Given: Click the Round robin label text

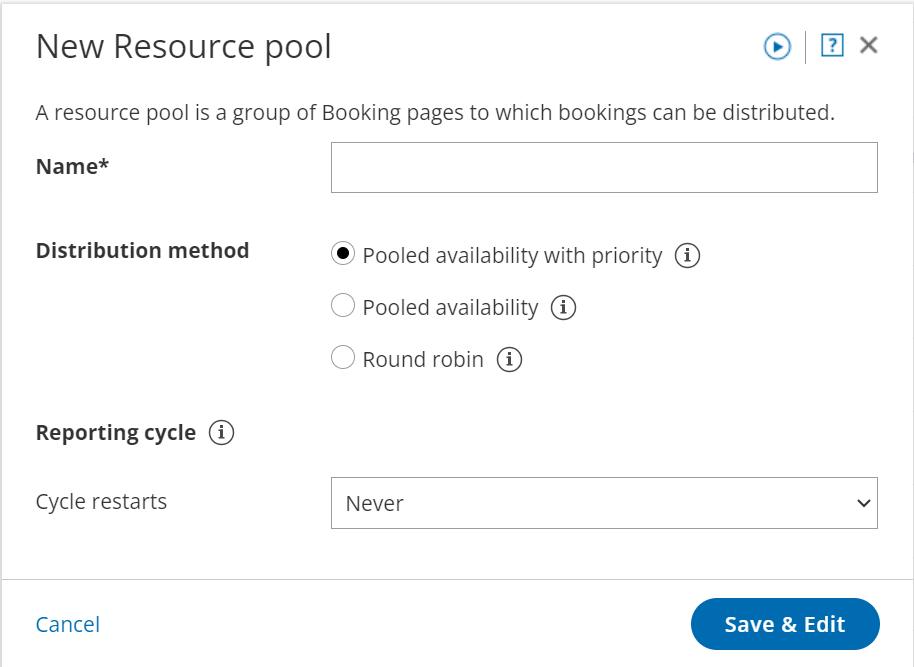Looking at the screenshot, I should (x=425, y=358).
